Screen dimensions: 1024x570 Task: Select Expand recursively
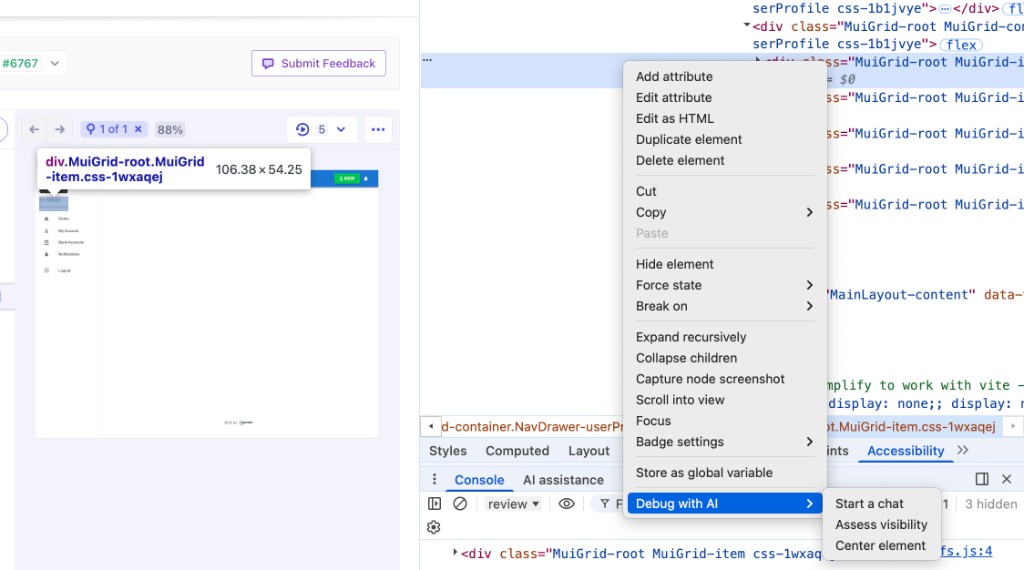click(x=691, y=337)
